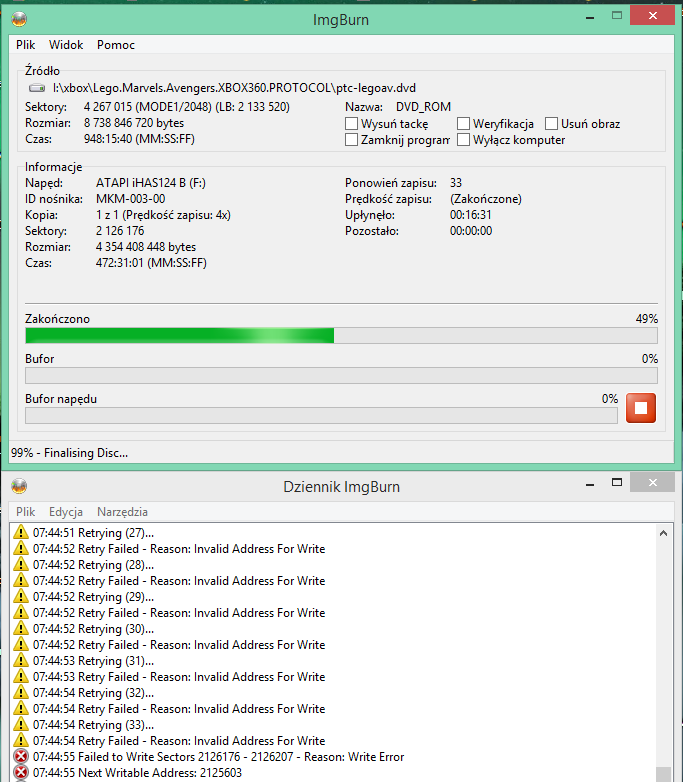The image size is (683, 782).
Task: Click the Ponowień zapisu value 33
Action: coord(456,183)
